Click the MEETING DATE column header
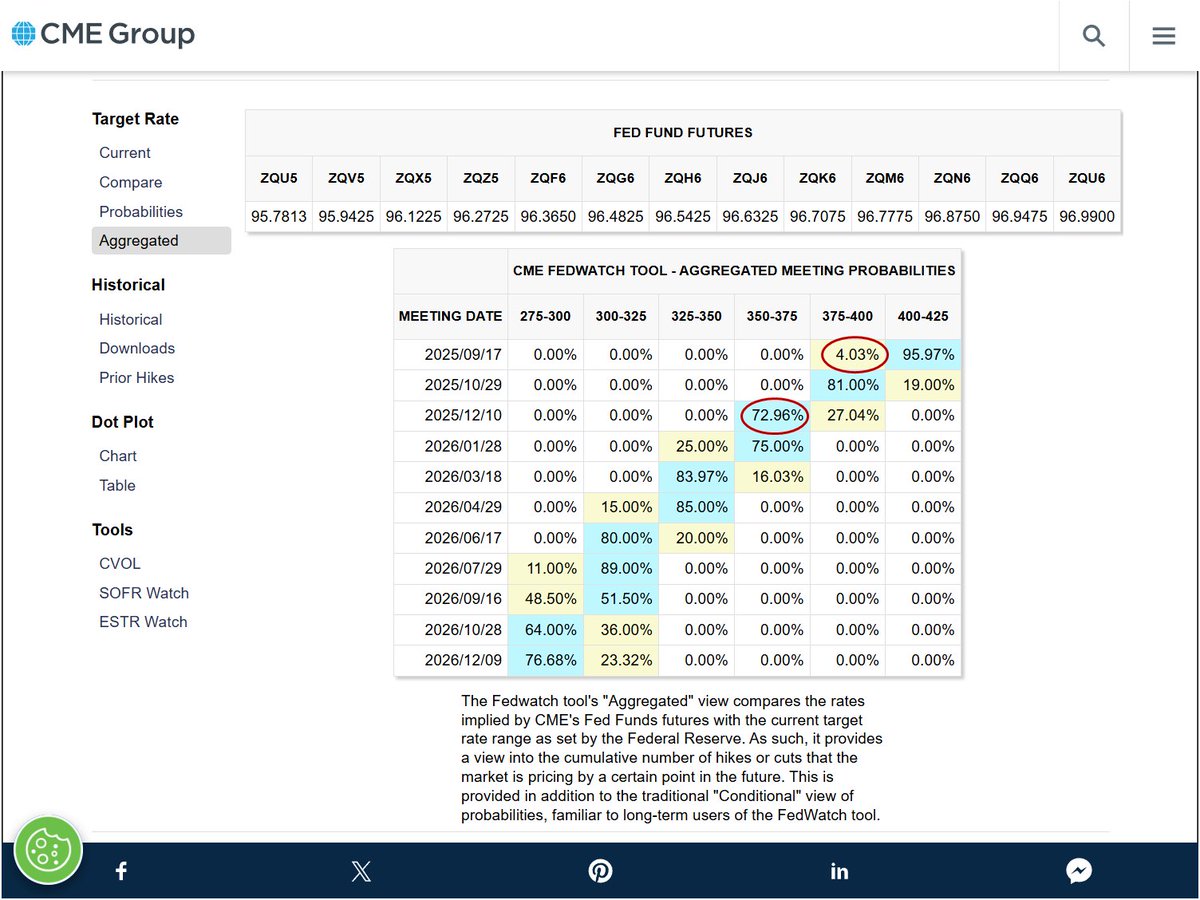Image resolution: width=1200 pixels, height=900 pixels. pyautogui.click(x=451, y=316)
